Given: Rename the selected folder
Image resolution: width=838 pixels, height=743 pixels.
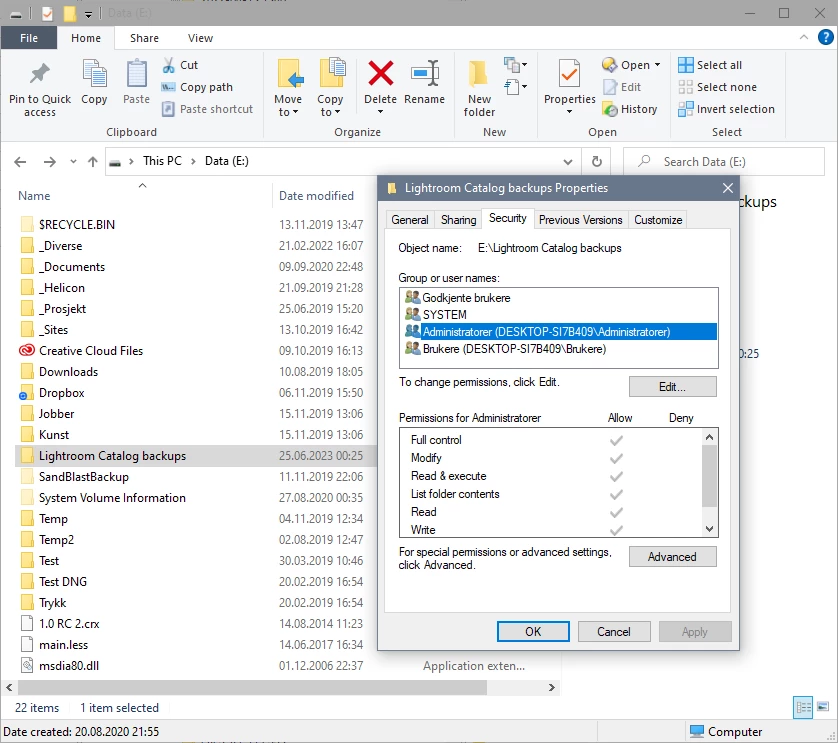Looking at the screenshot, I should coord(424,83).
